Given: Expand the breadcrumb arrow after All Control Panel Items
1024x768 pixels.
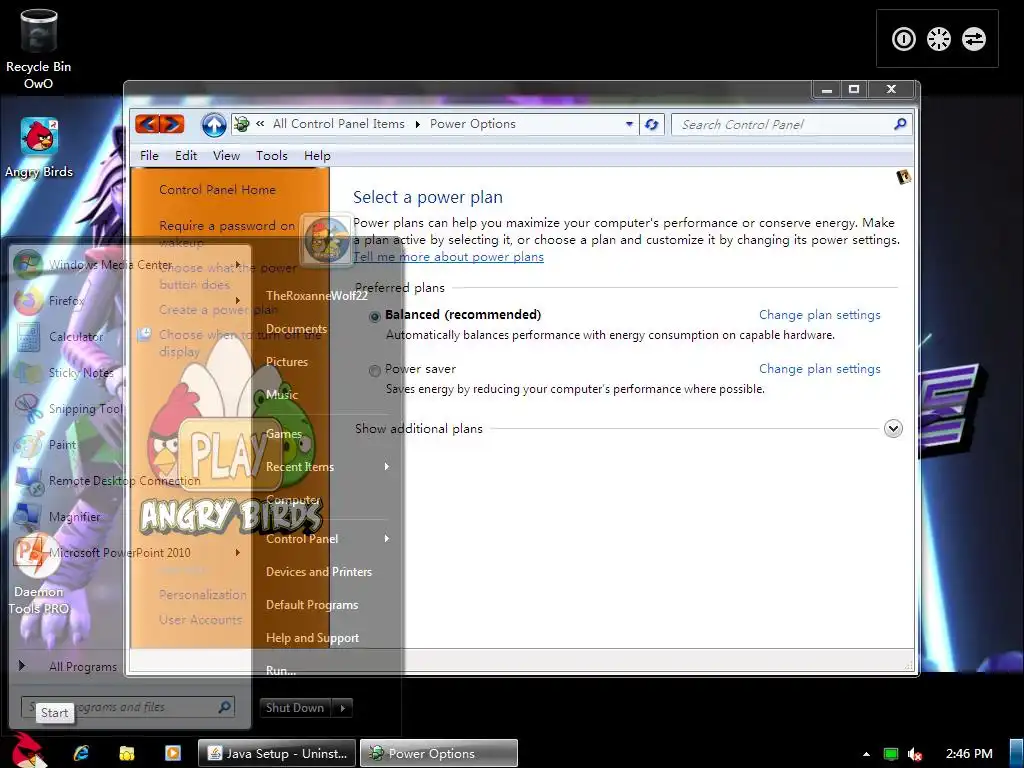Looking at the screenshot, I should click(417, 124).
